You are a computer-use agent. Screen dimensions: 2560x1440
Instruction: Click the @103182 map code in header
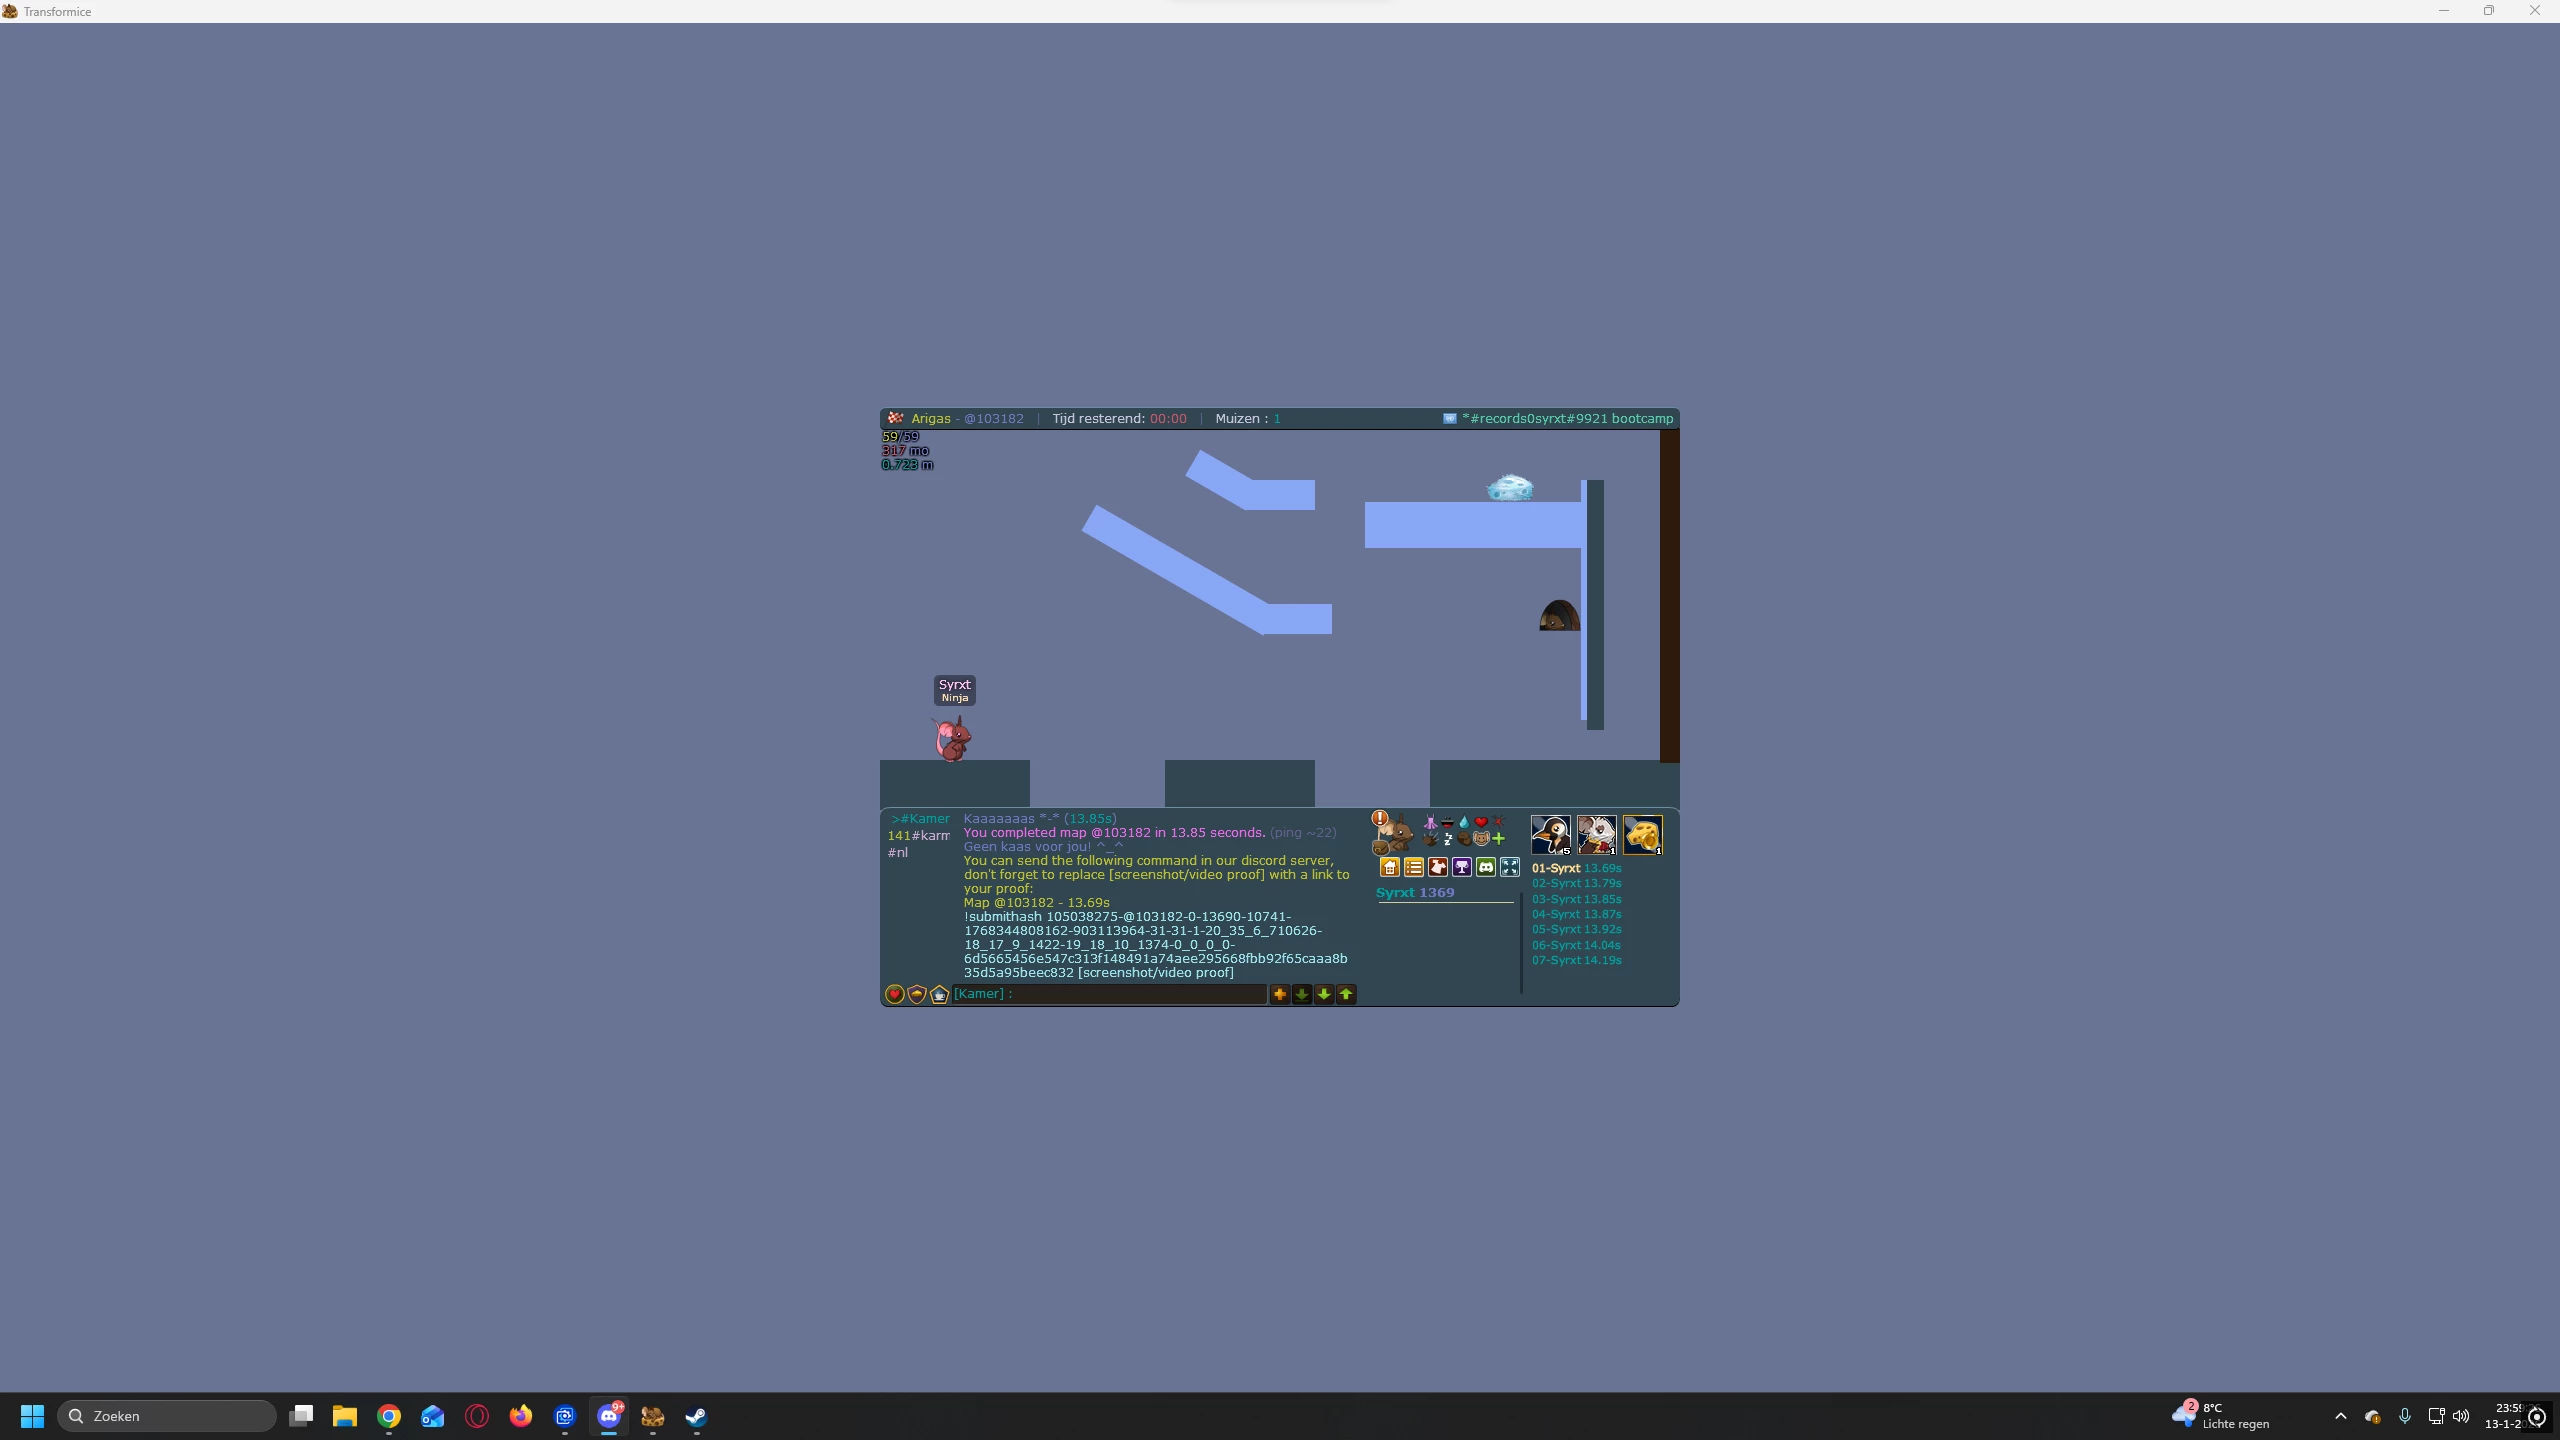[x=994, y=419]
